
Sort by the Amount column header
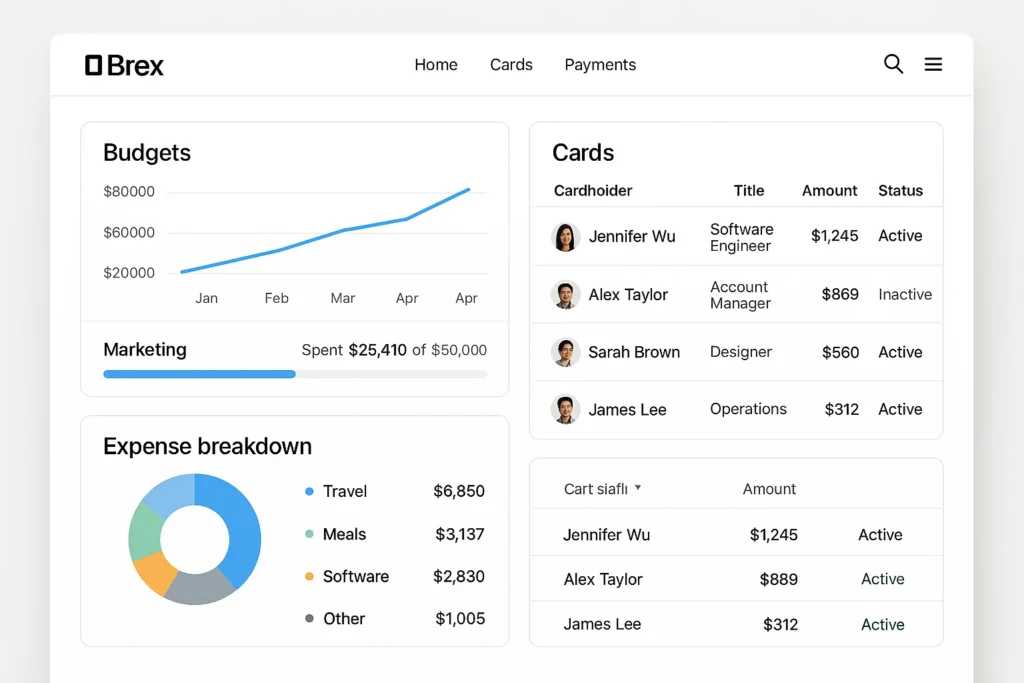[x=829, y=190]
